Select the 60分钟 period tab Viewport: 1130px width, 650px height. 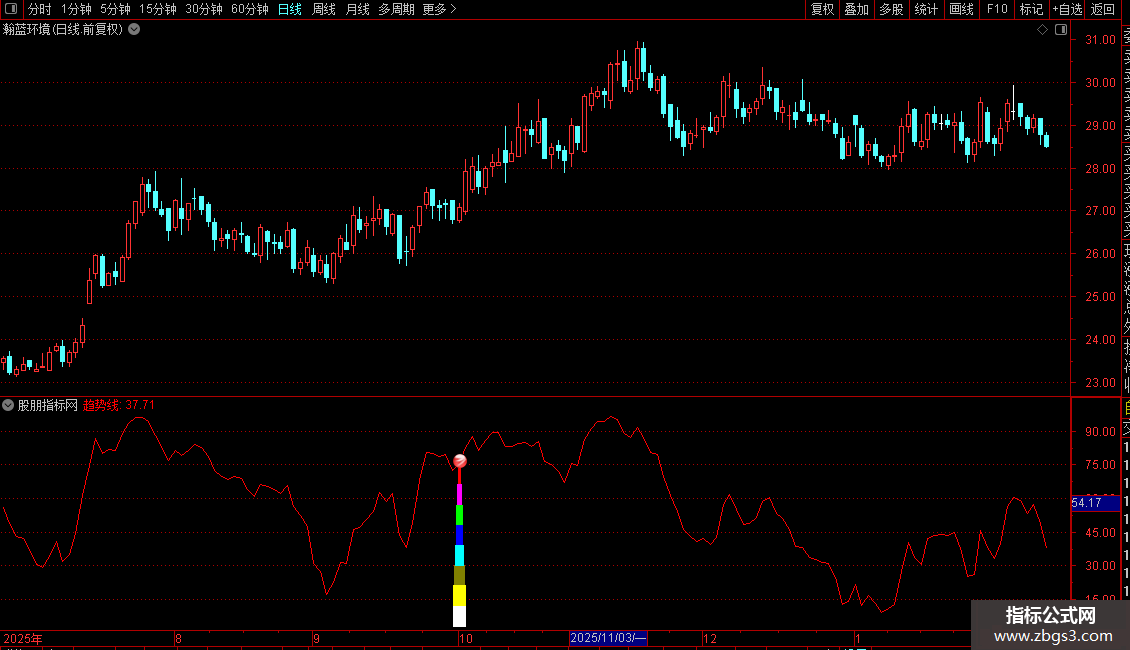click(x=249, y=9)
